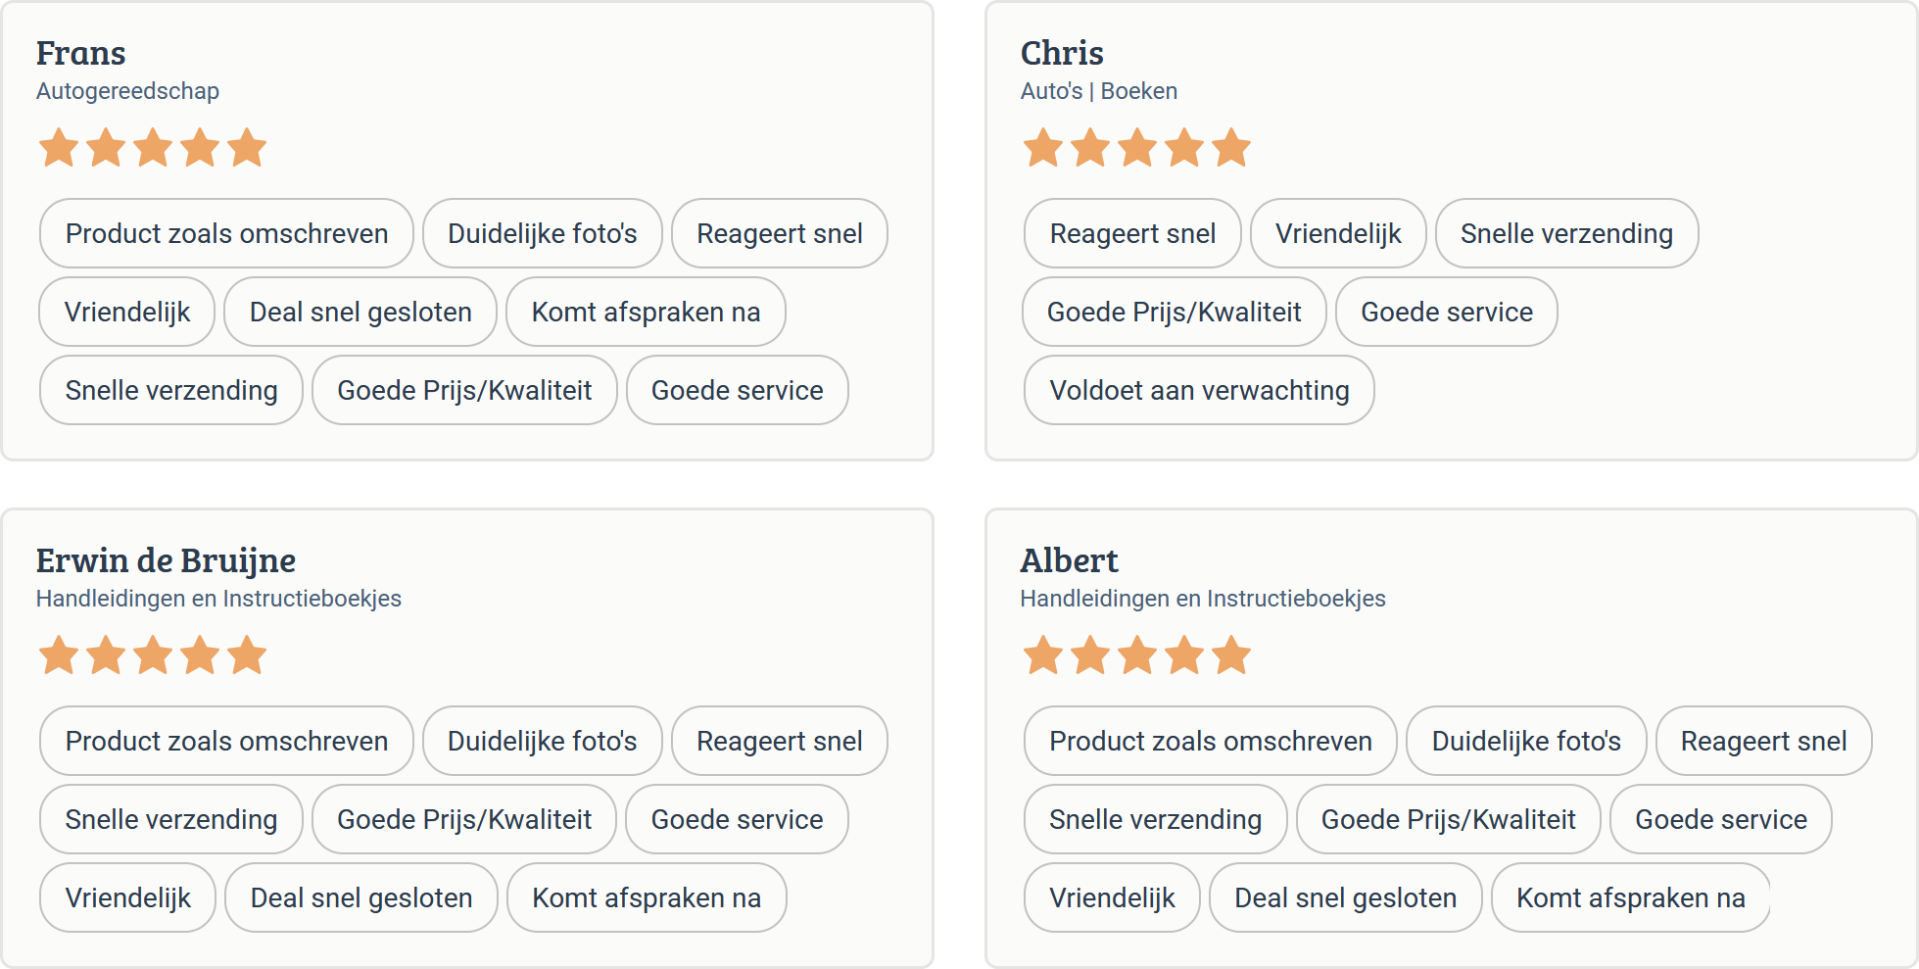Click the first star in Frans's rating
This screenshot has height=969, width=1919.
coord(59,148)
